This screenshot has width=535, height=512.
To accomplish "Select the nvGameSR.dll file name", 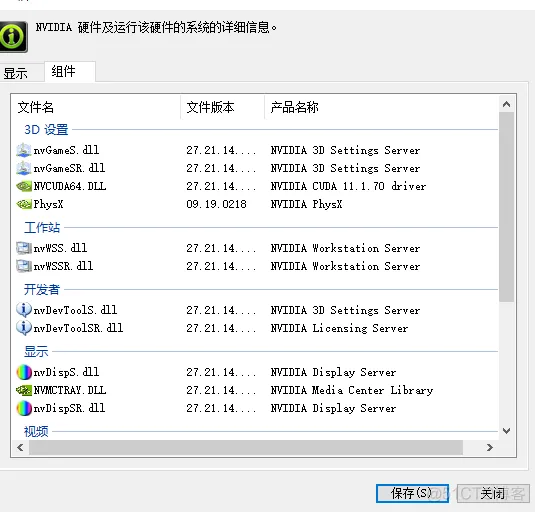I will [69, 168].
